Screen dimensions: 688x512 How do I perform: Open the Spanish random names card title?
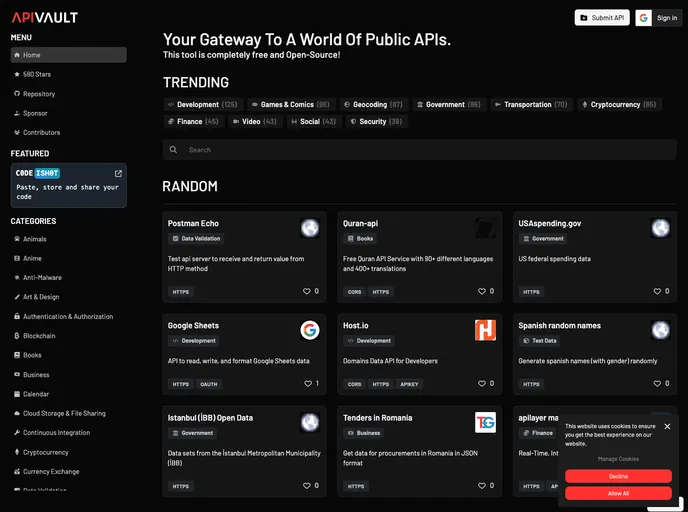(559, 326)
